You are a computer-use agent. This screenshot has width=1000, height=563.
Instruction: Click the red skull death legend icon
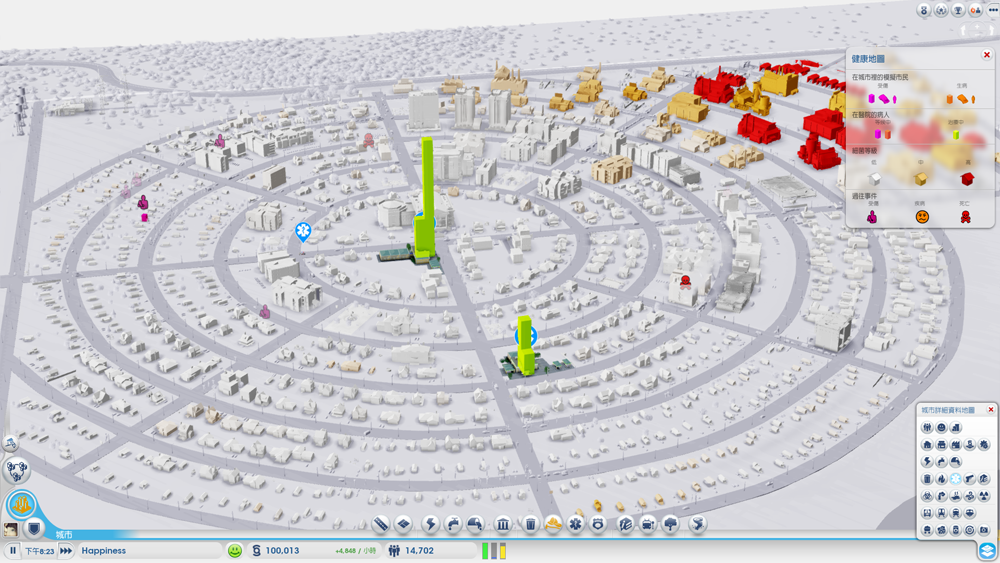point(966,217)
